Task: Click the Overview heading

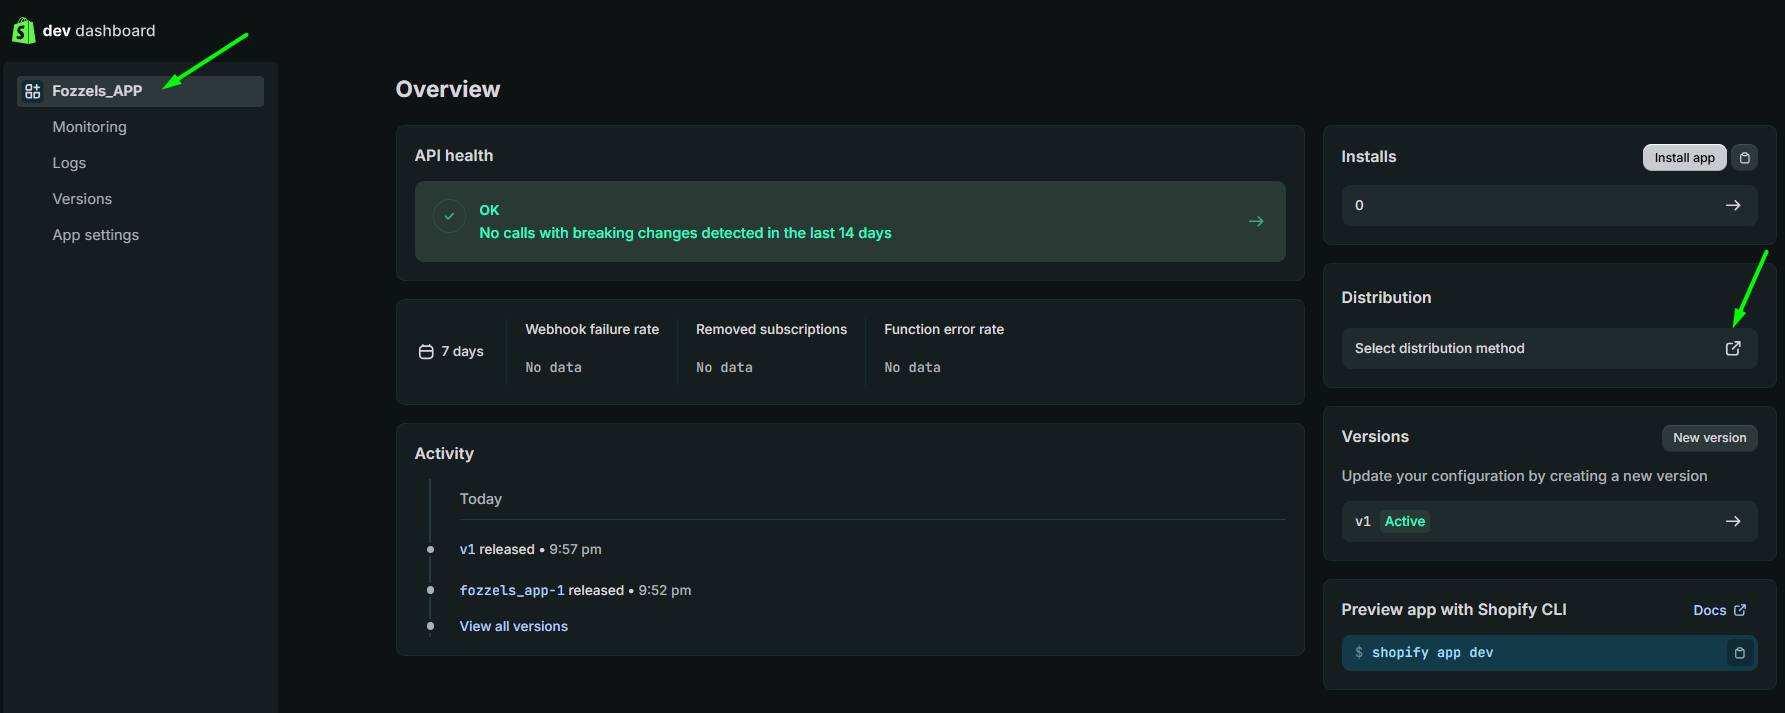Action: point(448,89)
